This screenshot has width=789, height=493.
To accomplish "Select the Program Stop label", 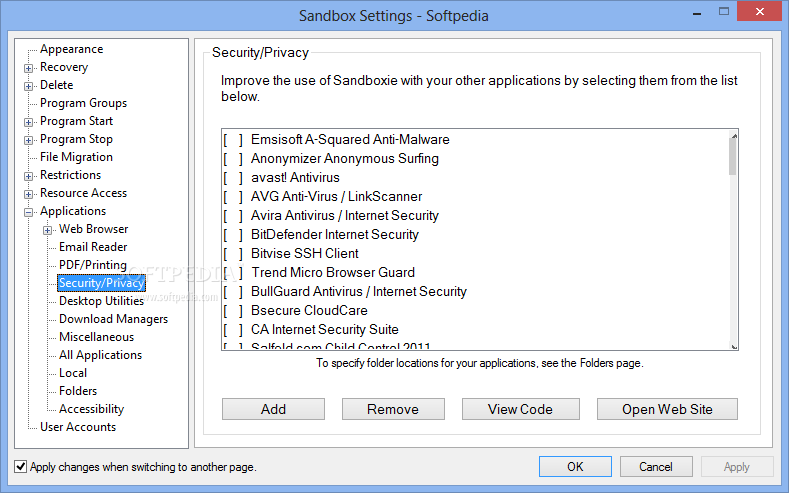I will tap(76, 139).
